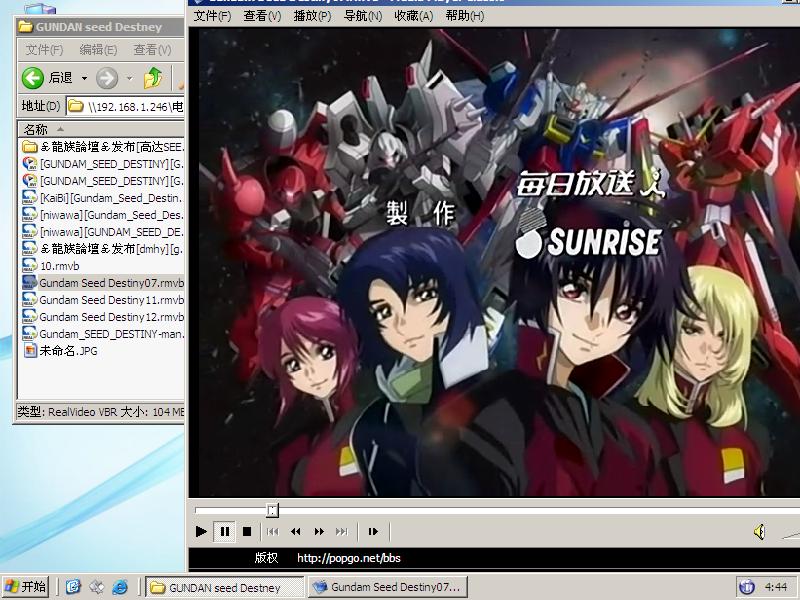The image size is (800, 600).
Task: Click the http://popgo.net/bbs copyright text
Action: click(349, 558)
